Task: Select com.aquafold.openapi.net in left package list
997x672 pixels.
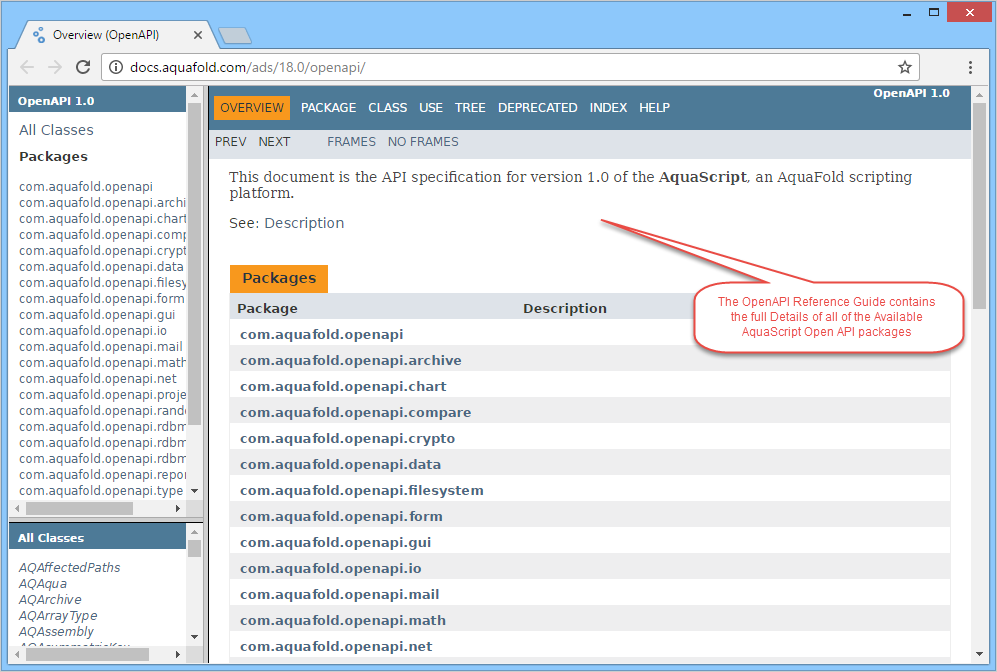Action: 98,379
